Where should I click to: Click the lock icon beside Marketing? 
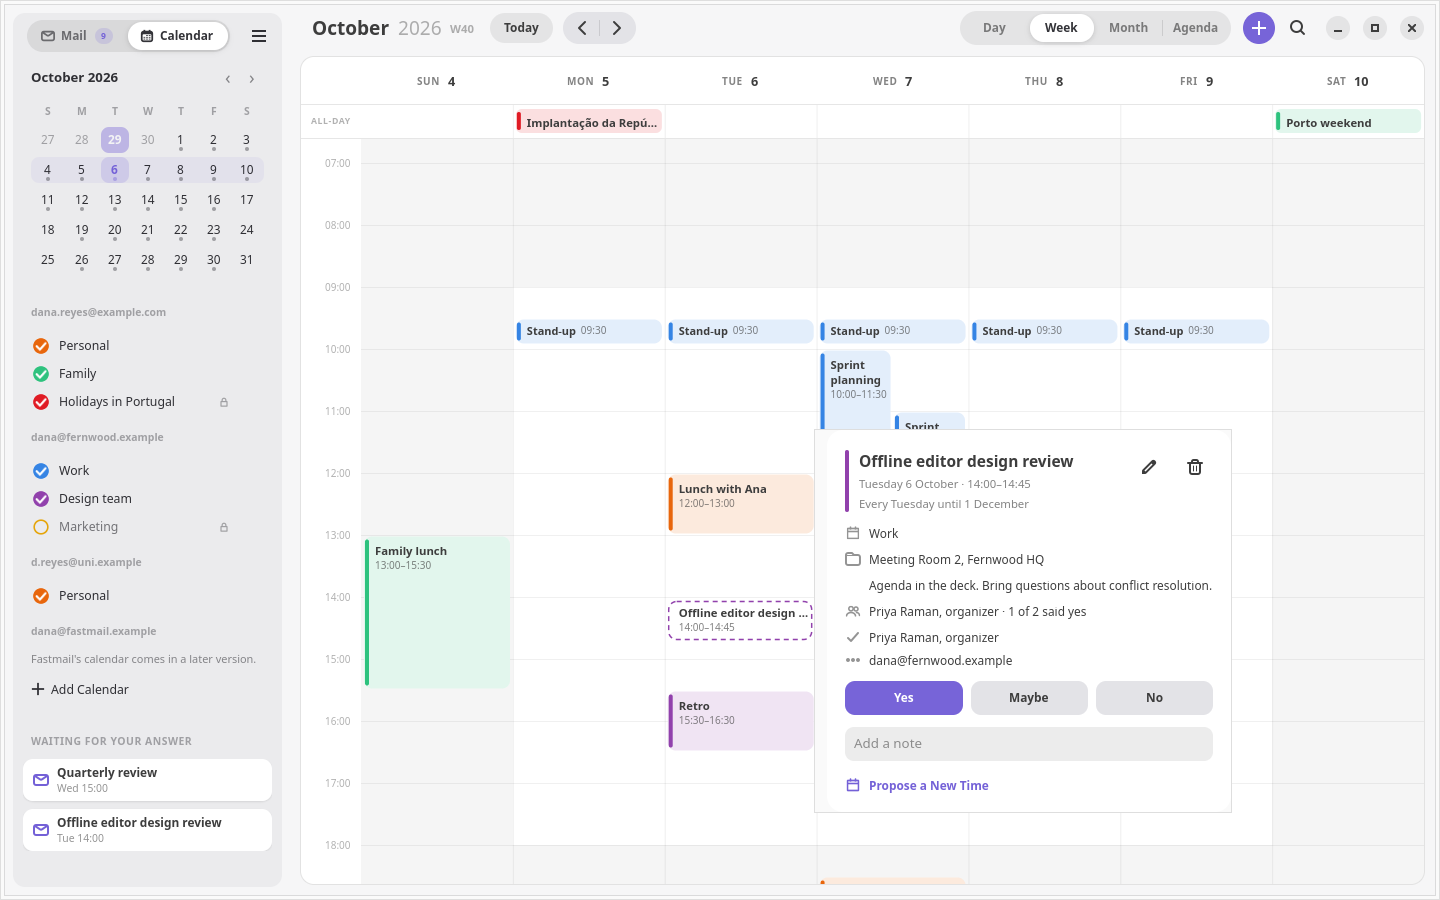coord(224,527)
